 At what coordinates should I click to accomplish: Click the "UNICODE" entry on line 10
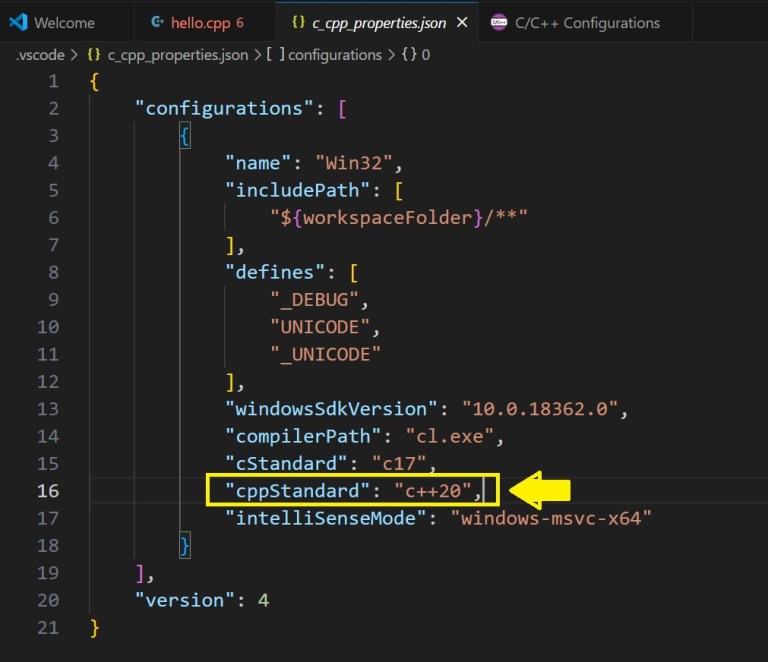[x=320, y=327]
